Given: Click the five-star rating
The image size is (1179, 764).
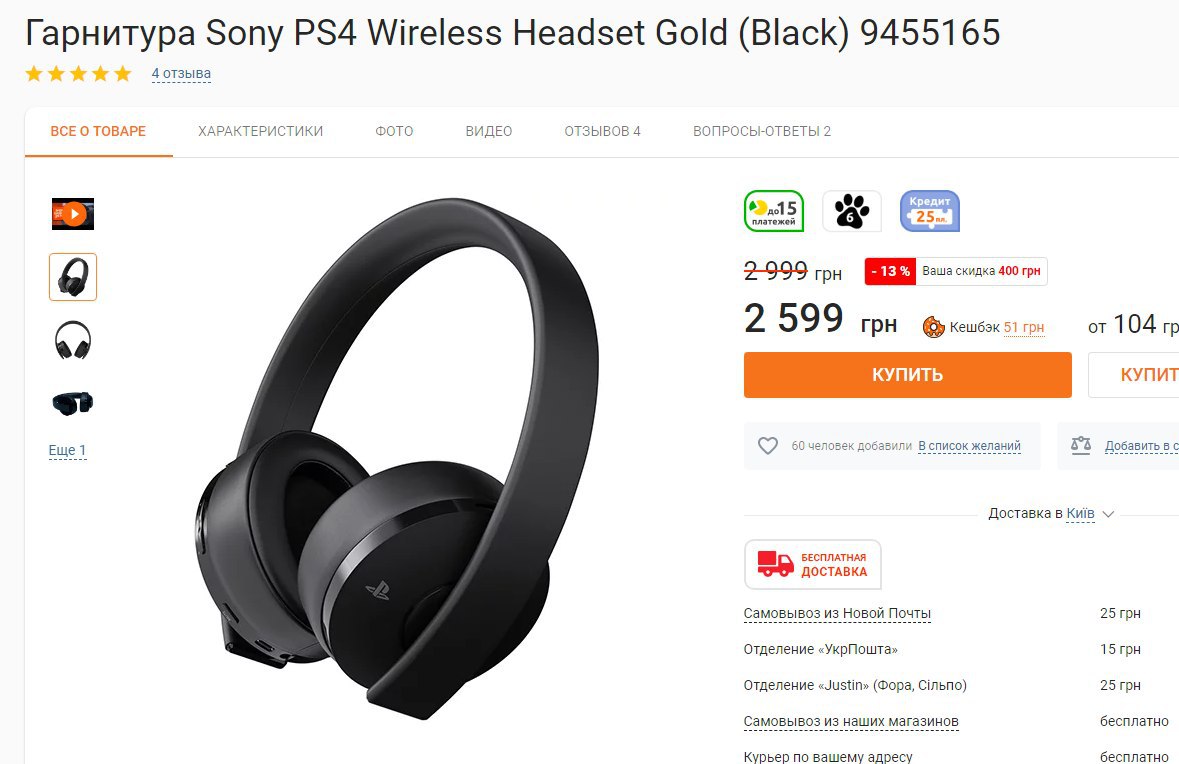Looking at the screenshot, I should (x=78, y=74).
